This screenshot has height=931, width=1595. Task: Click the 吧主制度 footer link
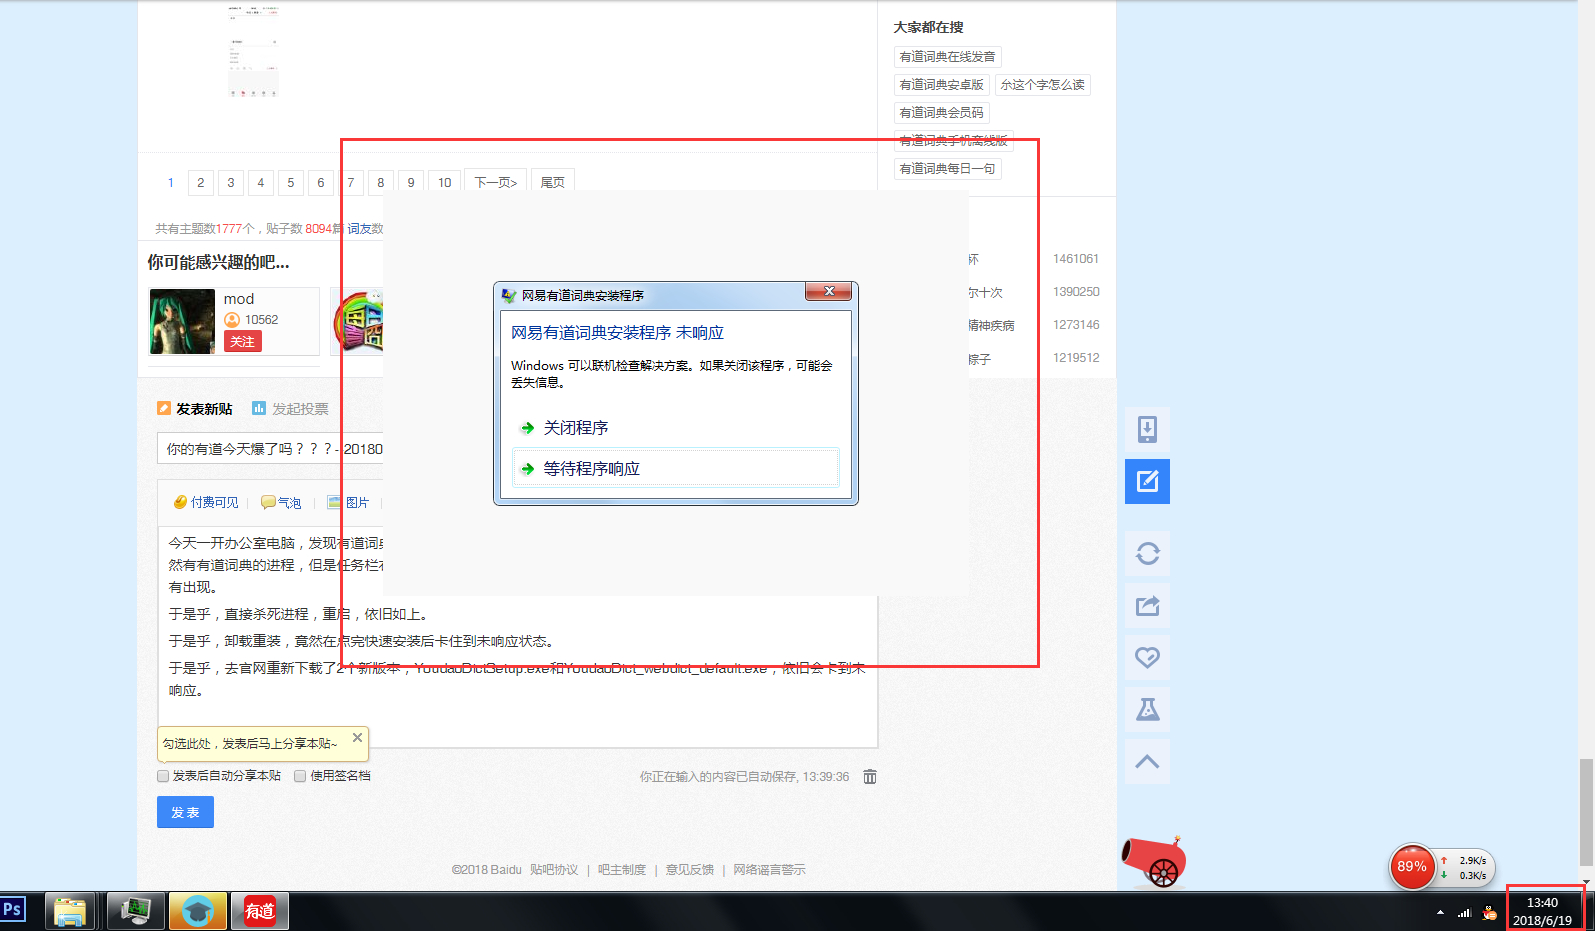[x=622, y=870]
